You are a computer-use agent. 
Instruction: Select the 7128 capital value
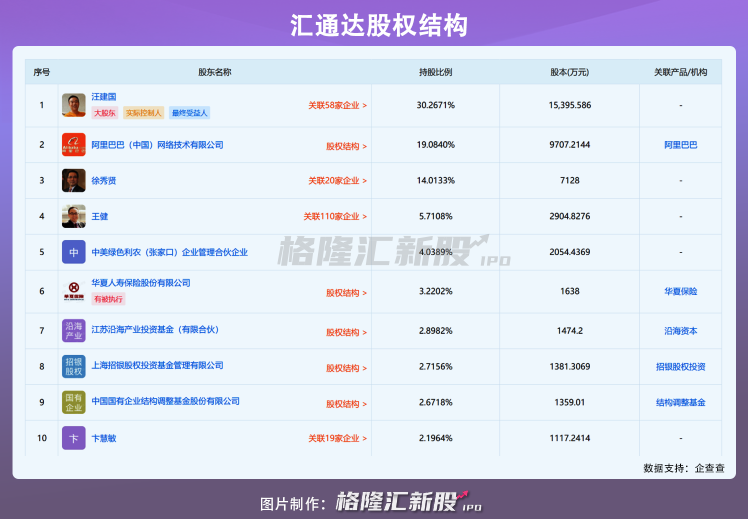pyautogui.click(x=570, y=180)
